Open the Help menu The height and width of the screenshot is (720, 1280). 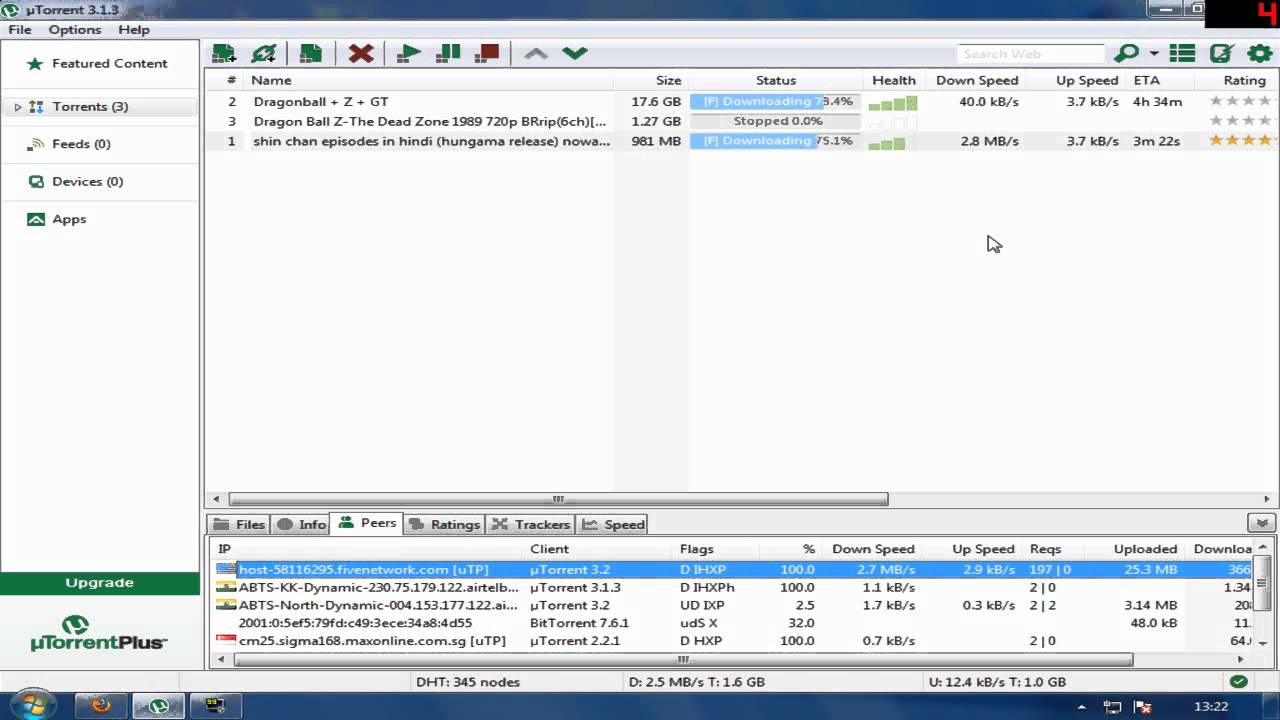click(134, 30)
